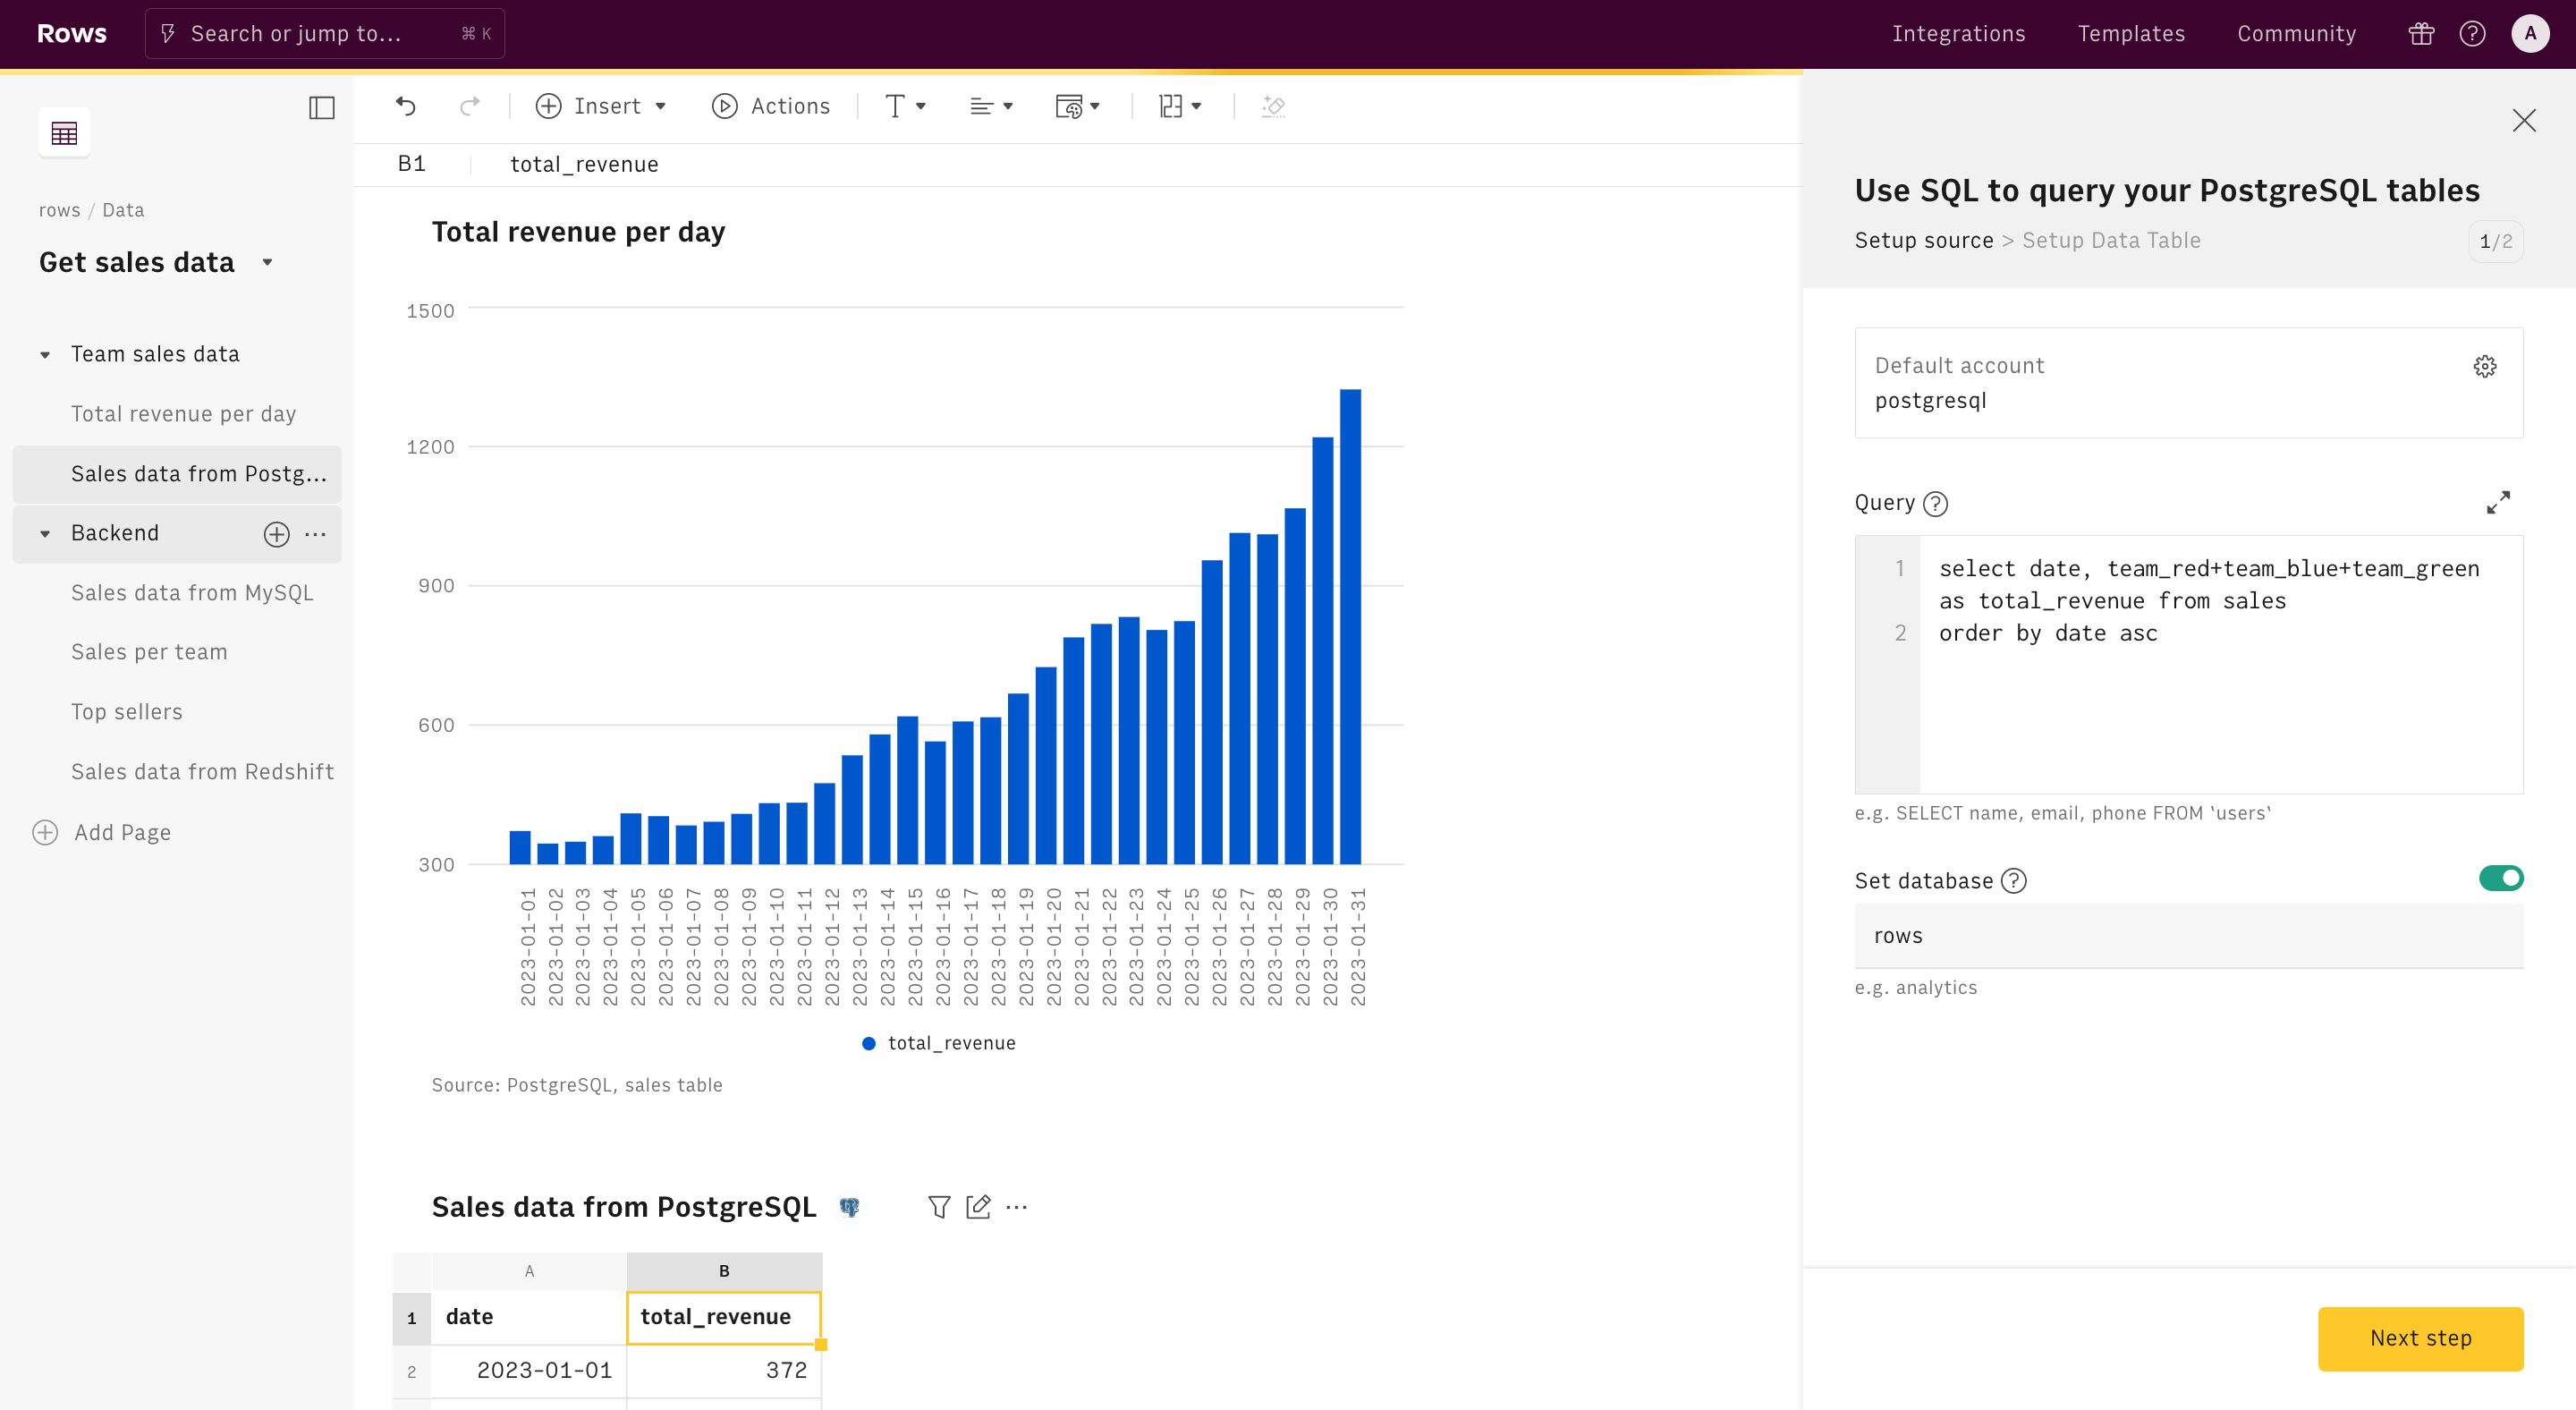Click the Insert button icon

(550, 106)
